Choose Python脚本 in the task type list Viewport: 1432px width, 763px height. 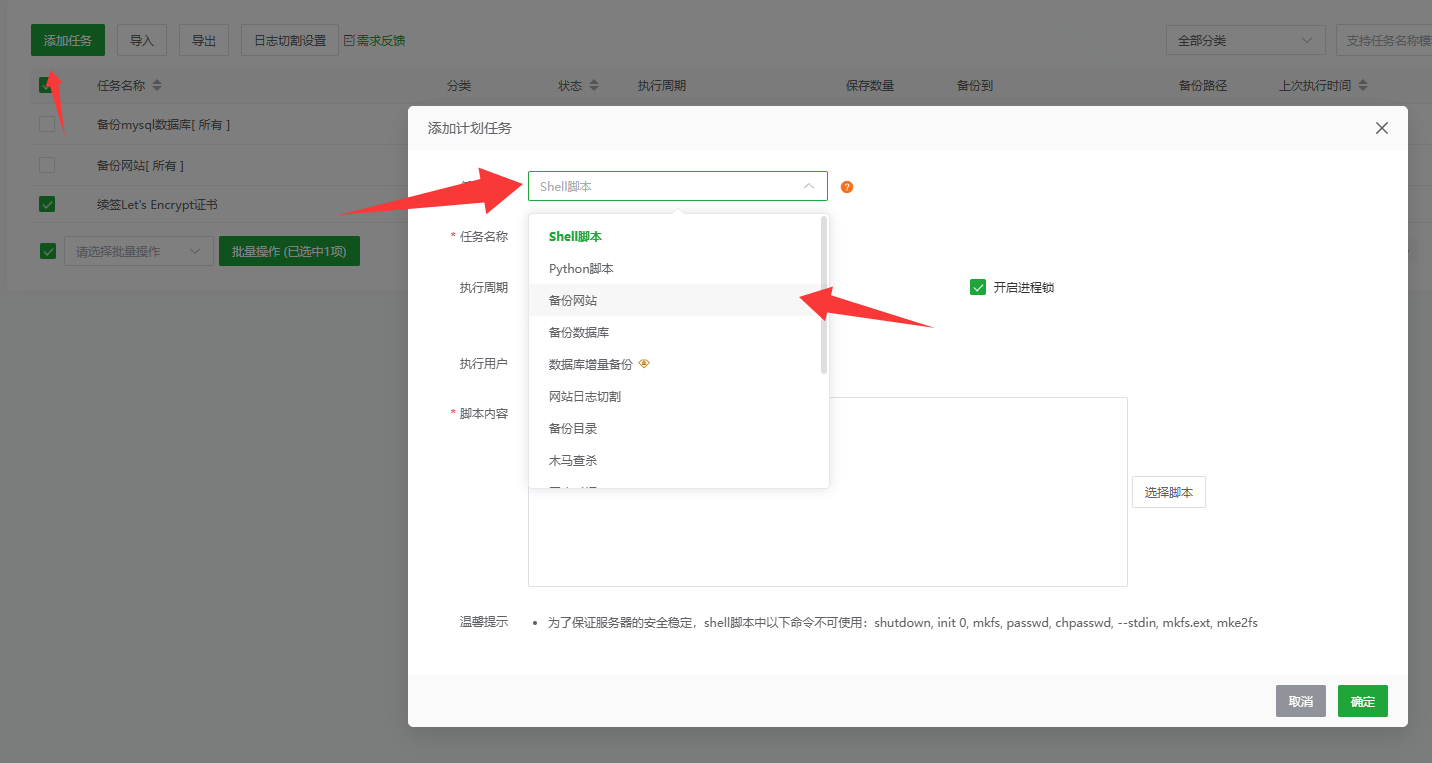click(x=581, y=269)
